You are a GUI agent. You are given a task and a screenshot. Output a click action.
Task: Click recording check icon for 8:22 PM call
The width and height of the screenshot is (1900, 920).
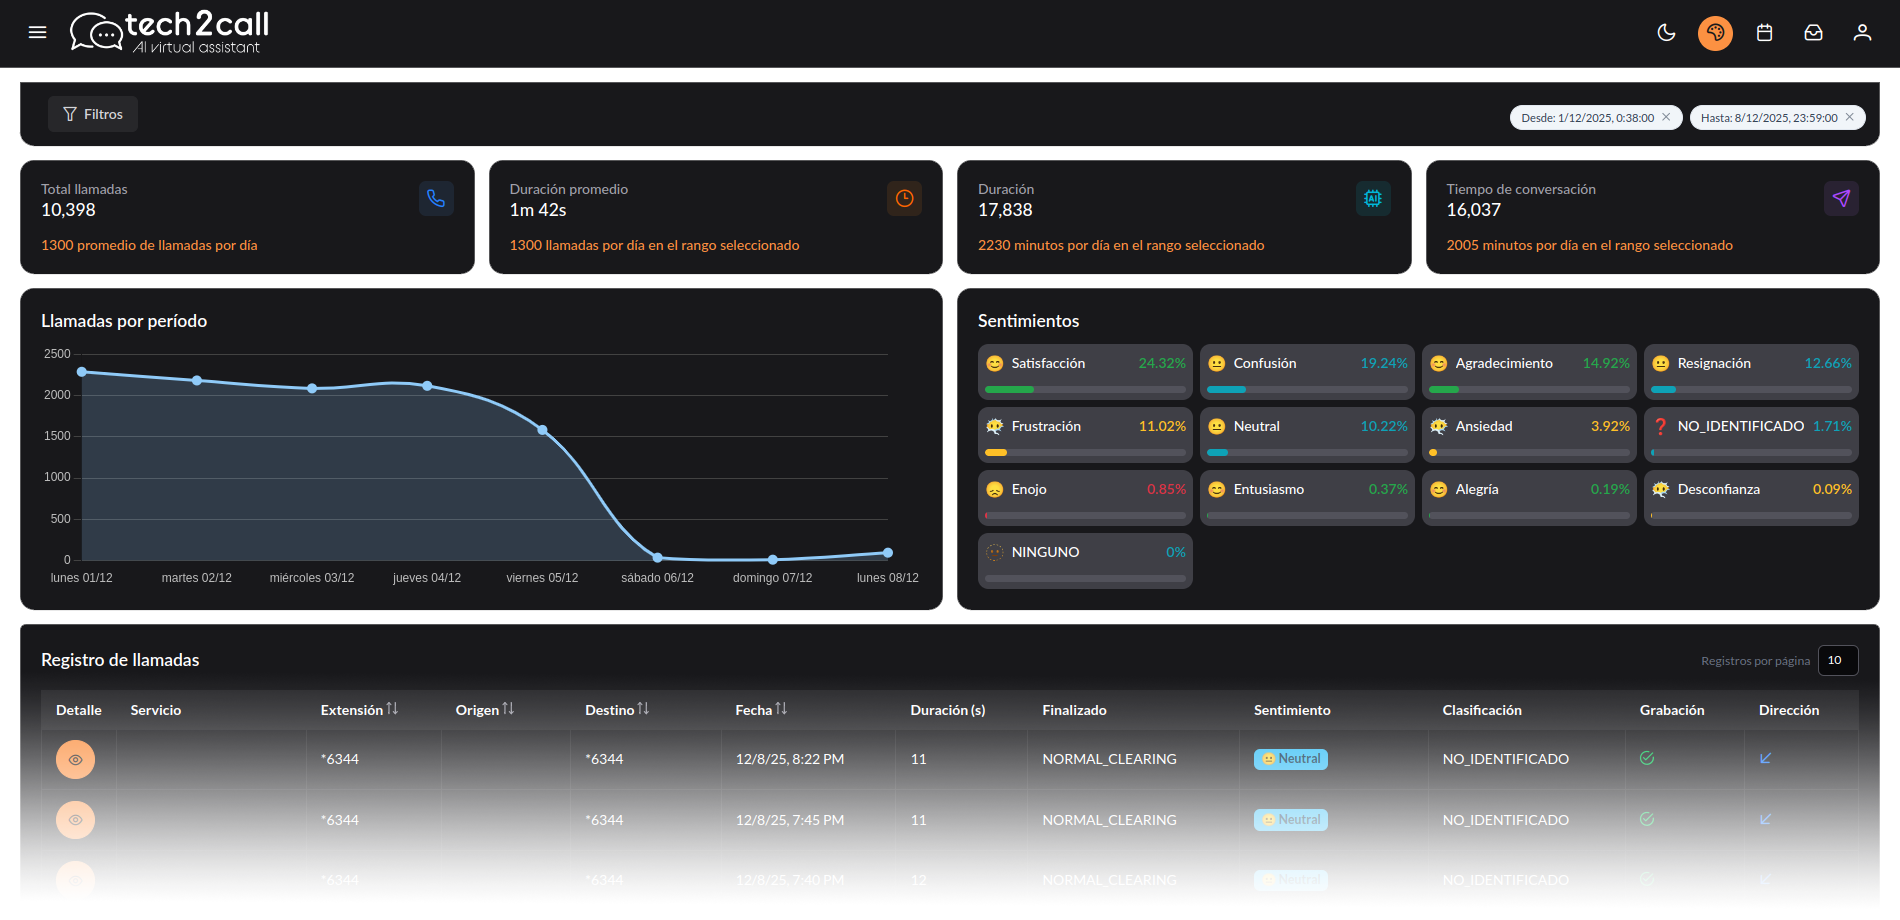click(1647, 758)
